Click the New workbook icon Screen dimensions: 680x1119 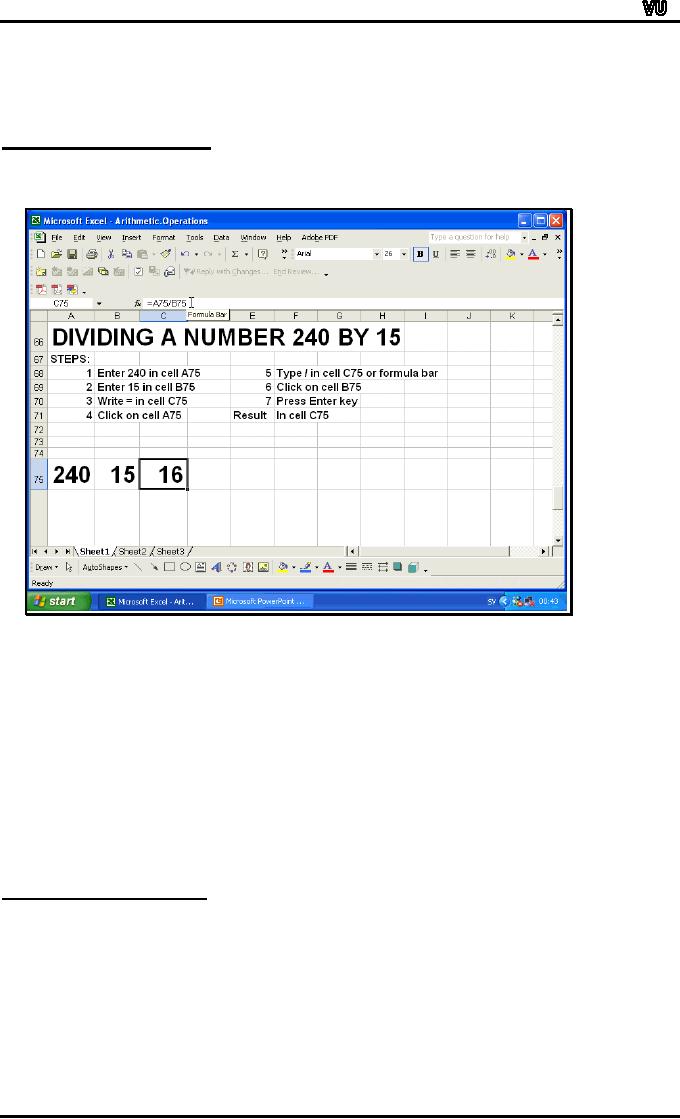point(41,254)
